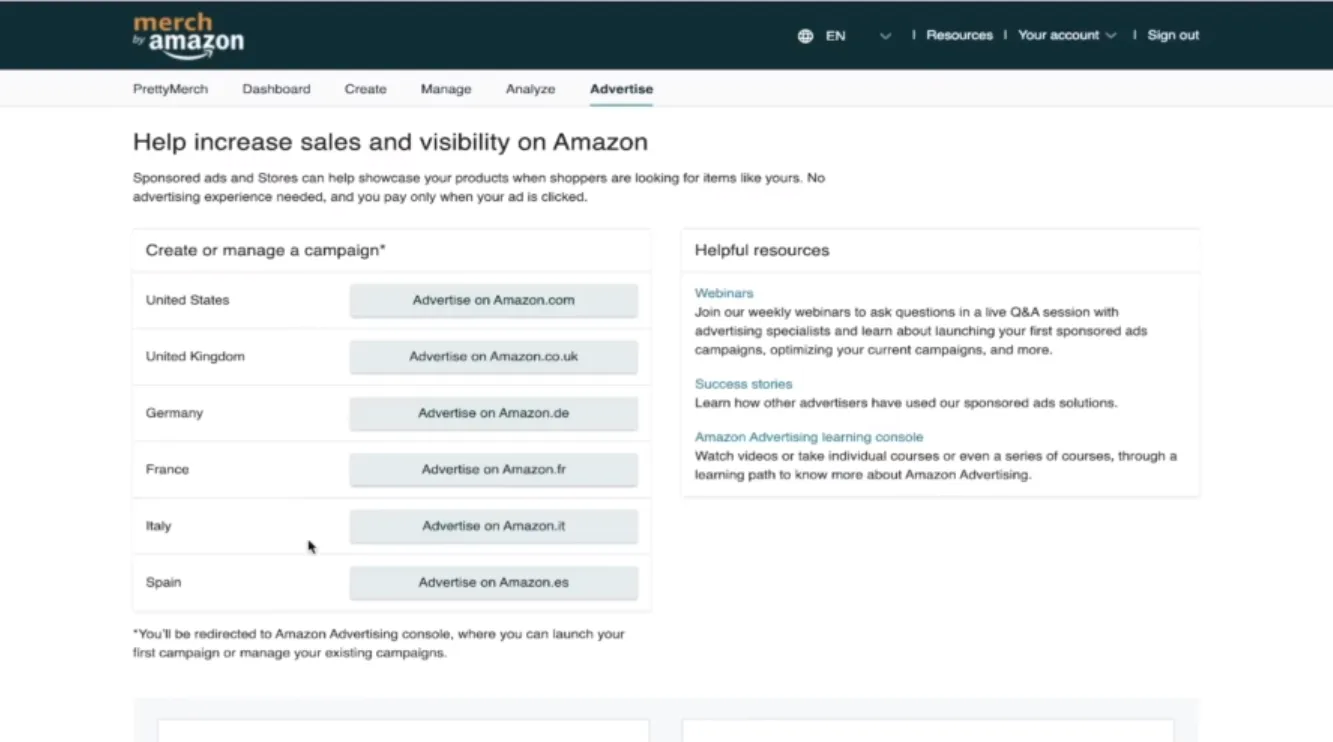1333x742 pixels.
Task: Click the Merch by Amazon logo
Action: tap(188, 34)
